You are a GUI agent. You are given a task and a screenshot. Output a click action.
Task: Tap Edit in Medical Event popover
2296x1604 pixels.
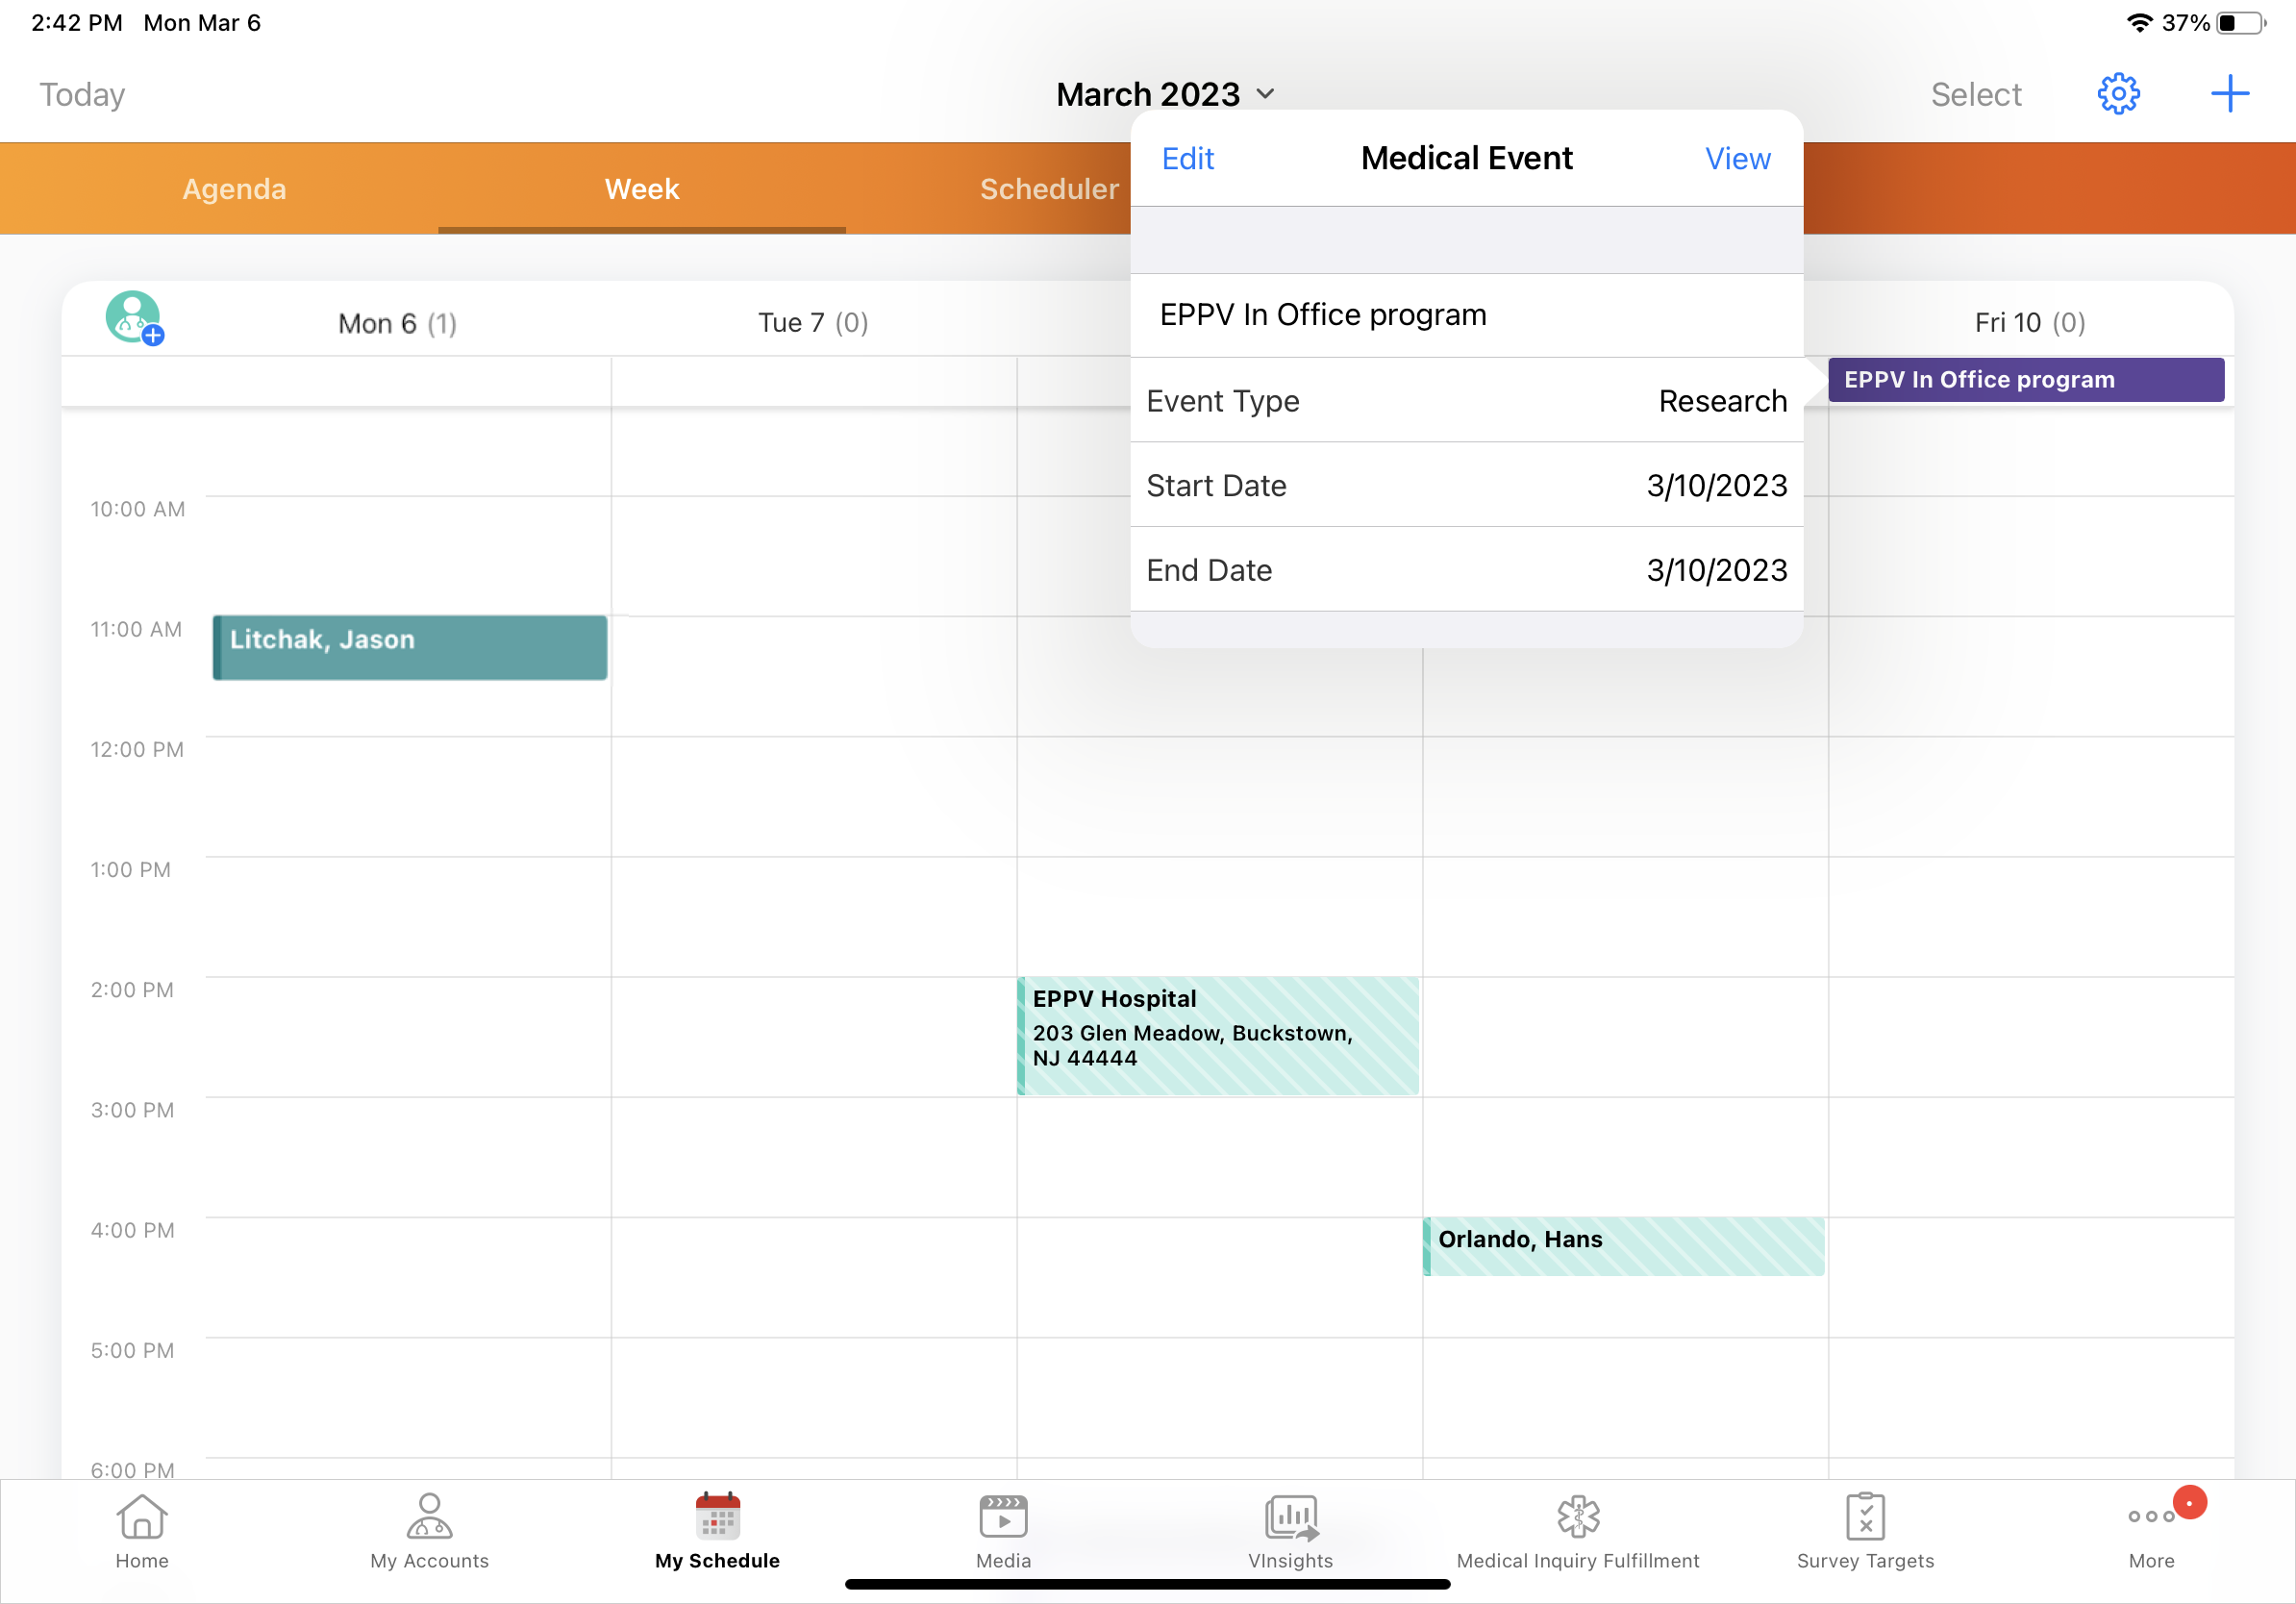click(1187, 158)
